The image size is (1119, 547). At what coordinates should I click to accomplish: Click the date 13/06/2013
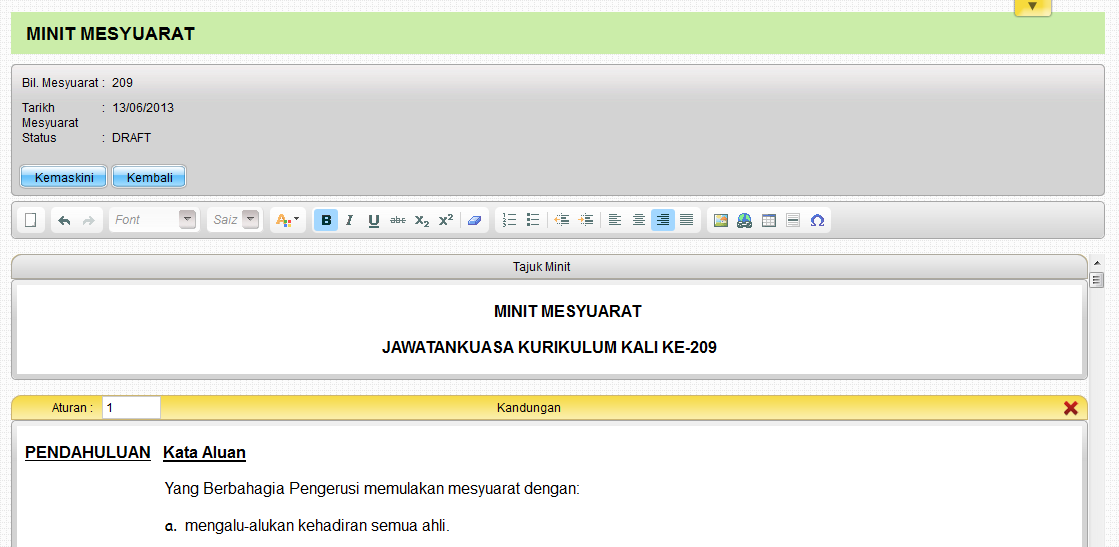coord(143,108)
